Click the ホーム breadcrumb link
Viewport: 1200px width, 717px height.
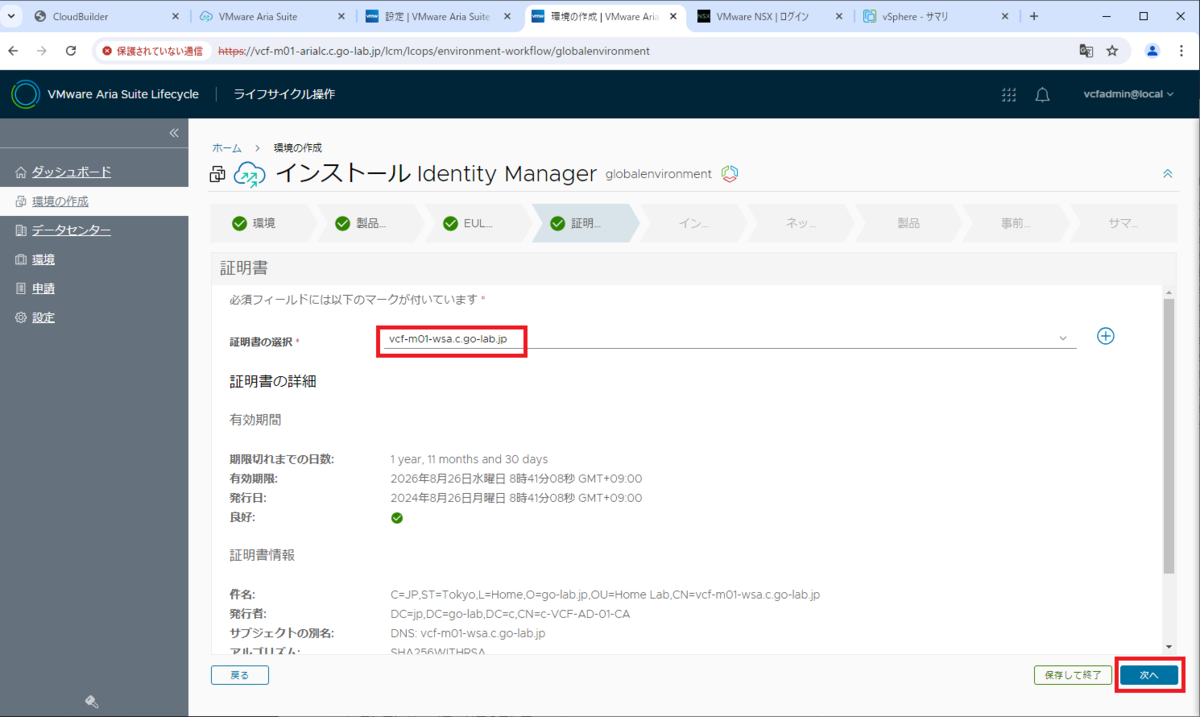[227, 147]
